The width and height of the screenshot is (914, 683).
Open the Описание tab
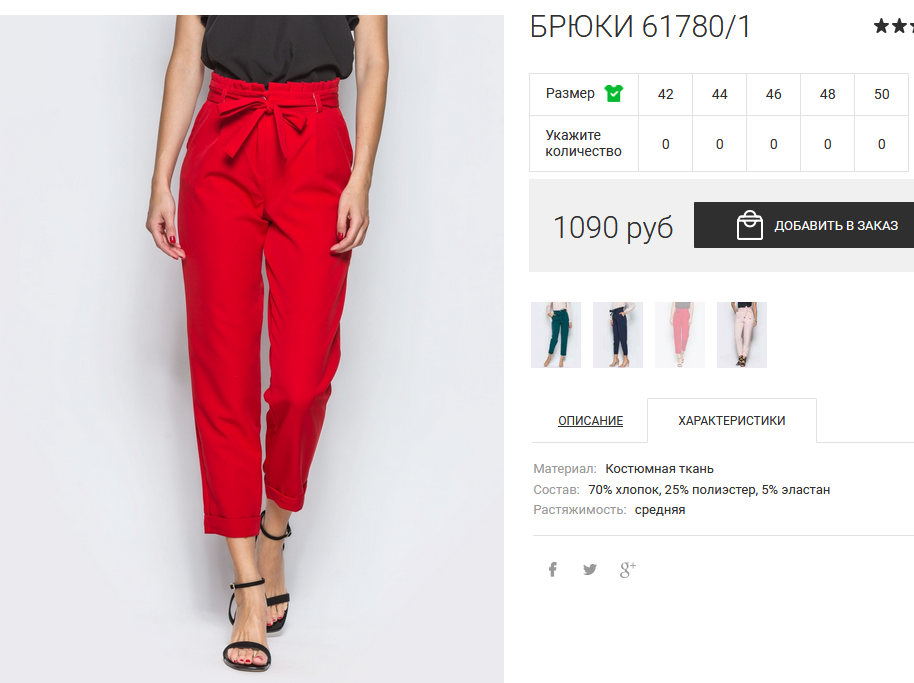(x=590, y=421)
